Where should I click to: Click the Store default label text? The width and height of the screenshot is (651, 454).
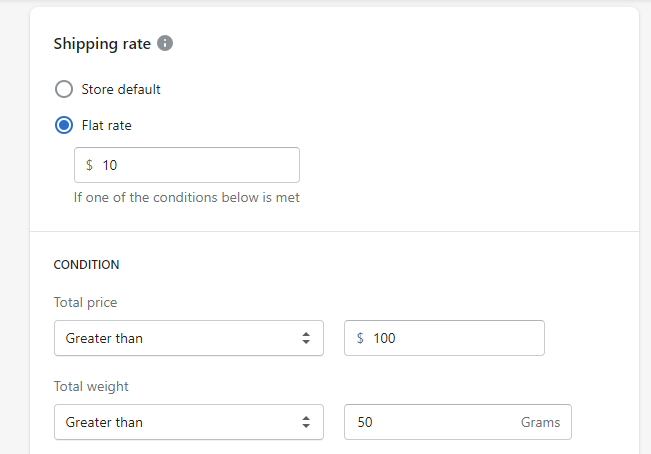click(x=121, y=89)
